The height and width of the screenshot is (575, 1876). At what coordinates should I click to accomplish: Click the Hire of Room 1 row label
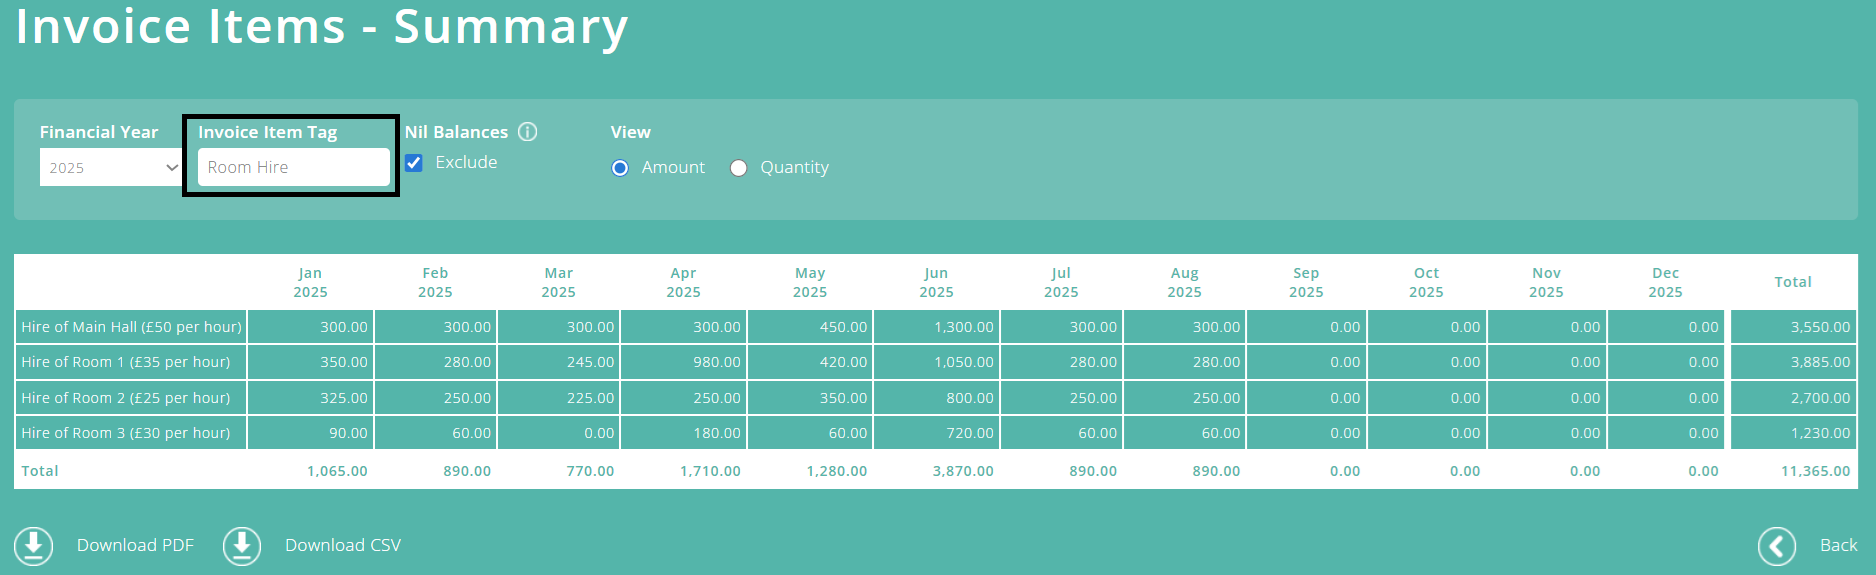[x=126, y=362]
